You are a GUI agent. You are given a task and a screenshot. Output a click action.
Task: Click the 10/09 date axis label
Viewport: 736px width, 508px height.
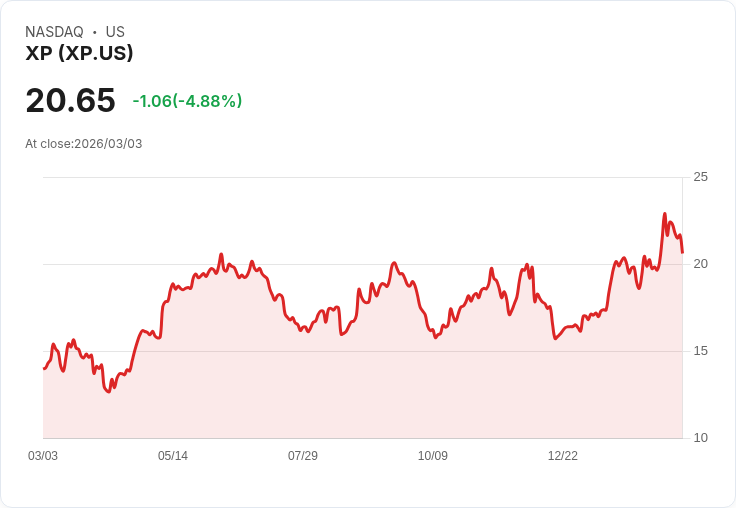(x=433, y=456)
